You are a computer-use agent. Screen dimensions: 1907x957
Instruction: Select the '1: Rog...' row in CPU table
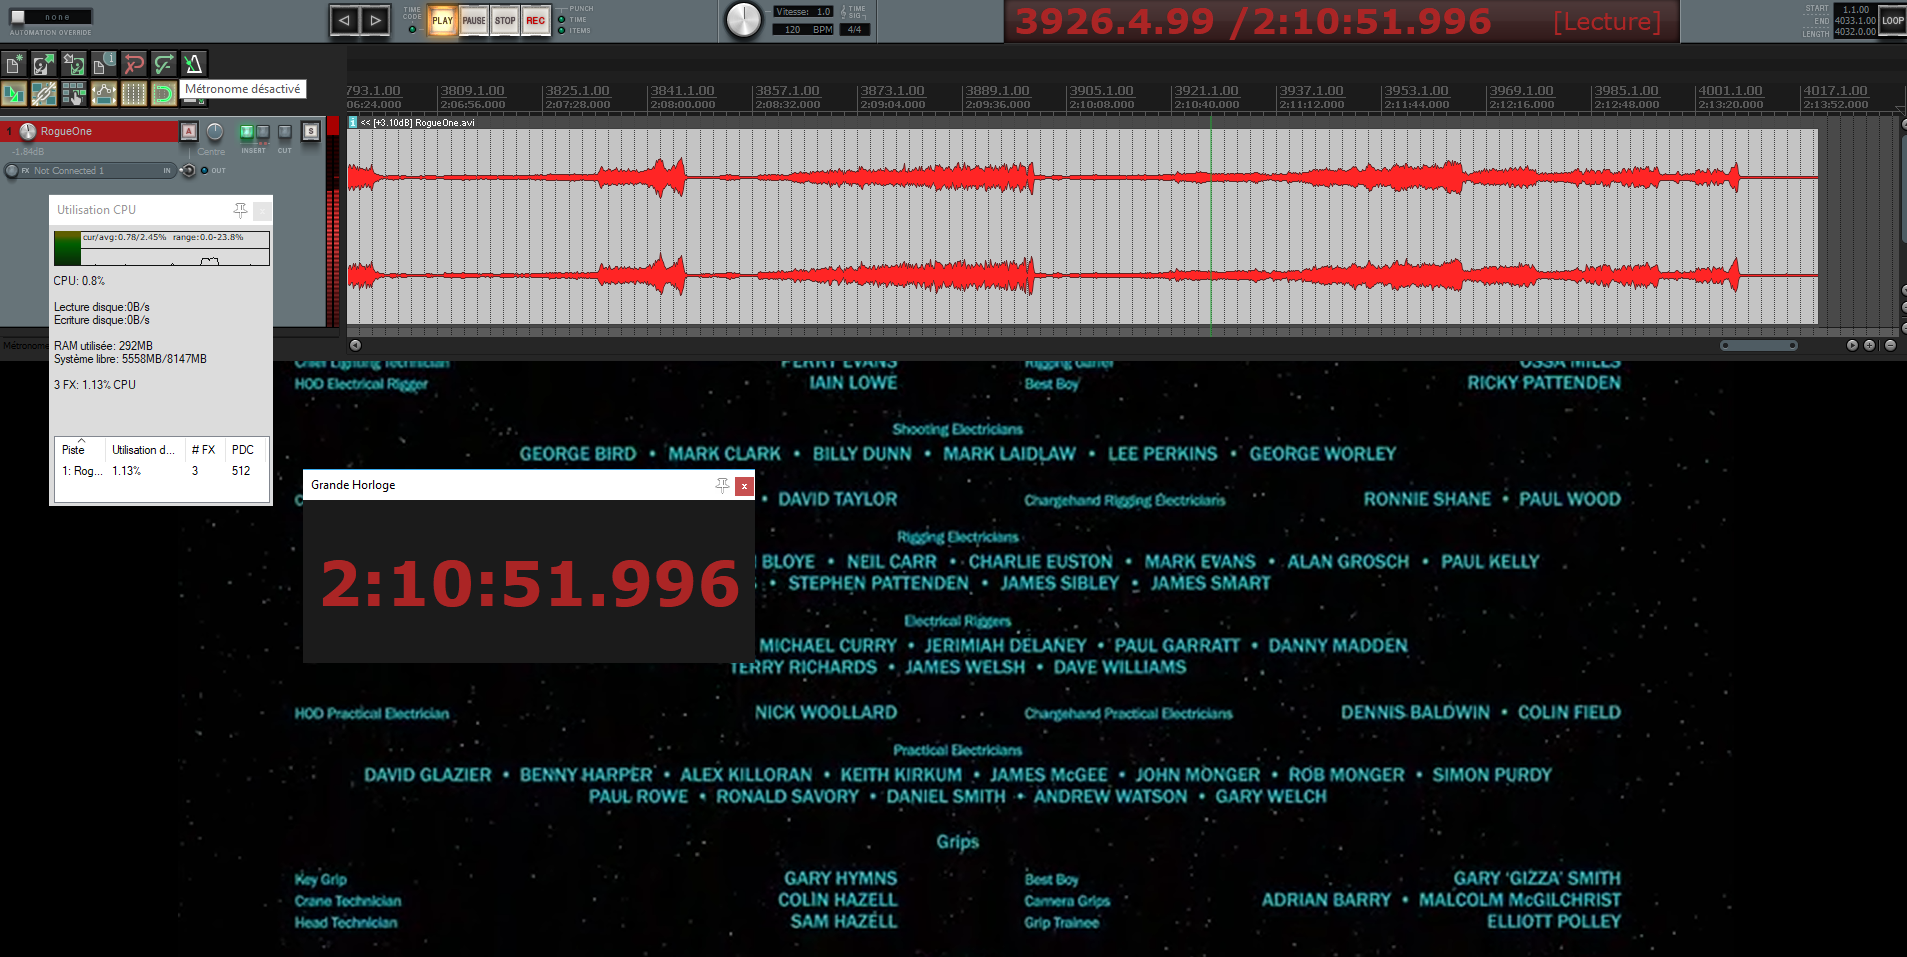(161, 471)
